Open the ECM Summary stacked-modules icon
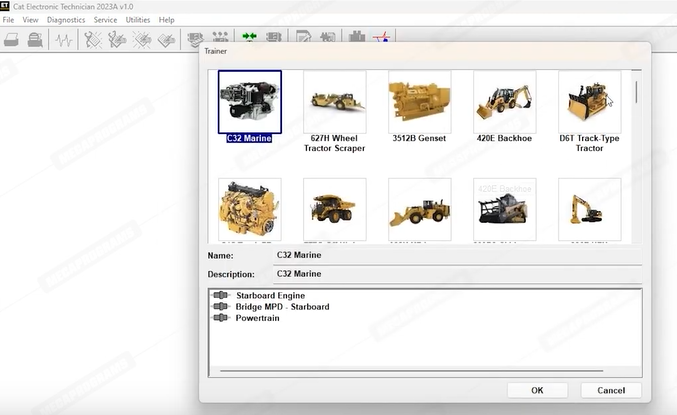677x415 pixels. tap(195, 39)
